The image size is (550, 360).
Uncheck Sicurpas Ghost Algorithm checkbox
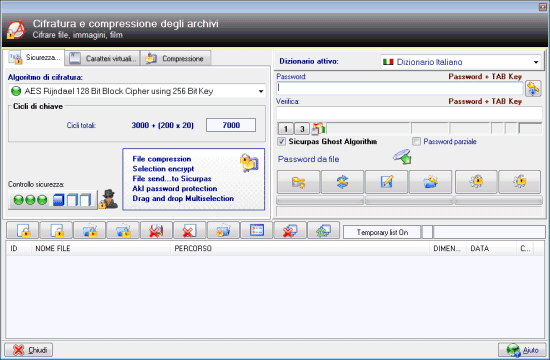pos(281,141)
